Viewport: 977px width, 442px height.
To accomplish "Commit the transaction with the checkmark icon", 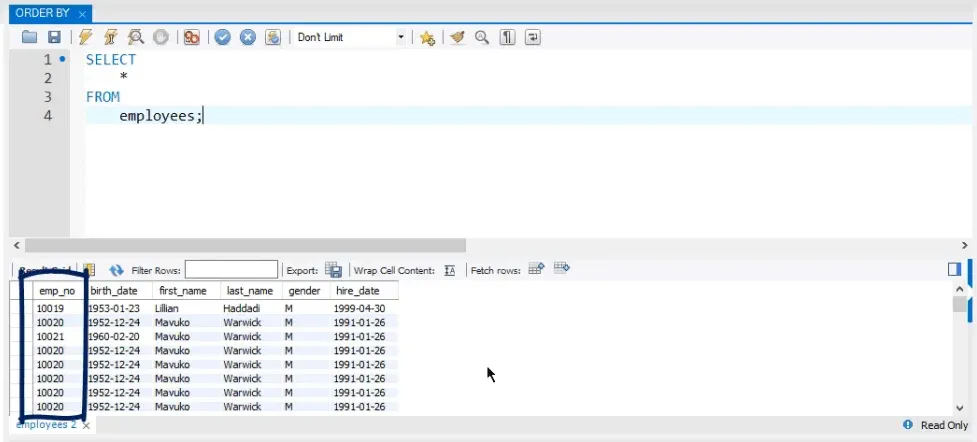I will tap(222, 37).
